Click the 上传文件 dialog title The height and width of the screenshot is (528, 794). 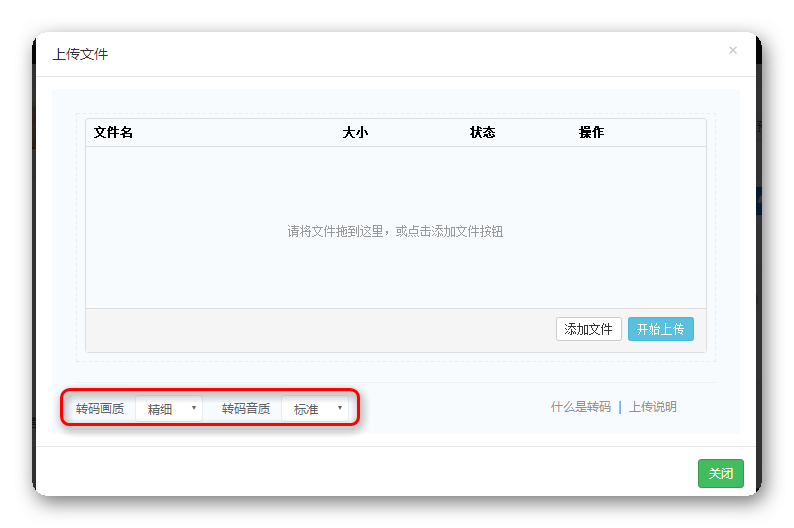tap(80, 54)
